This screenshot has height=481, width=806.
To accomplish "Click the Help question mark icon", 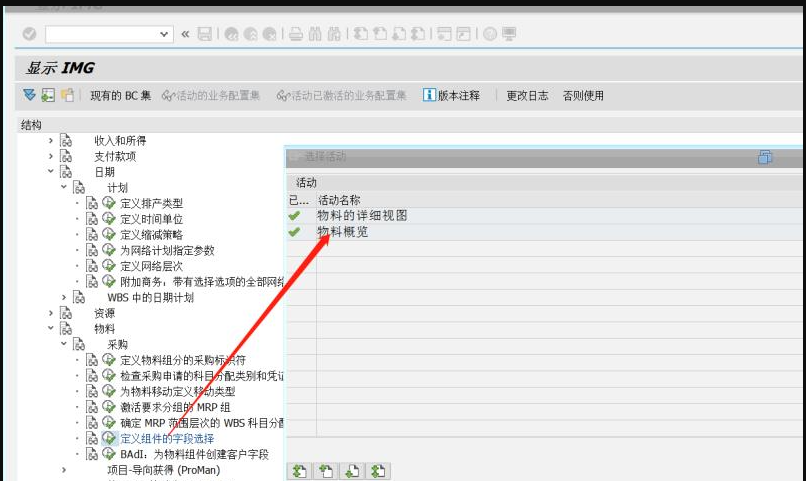I will tap(490, 34).
